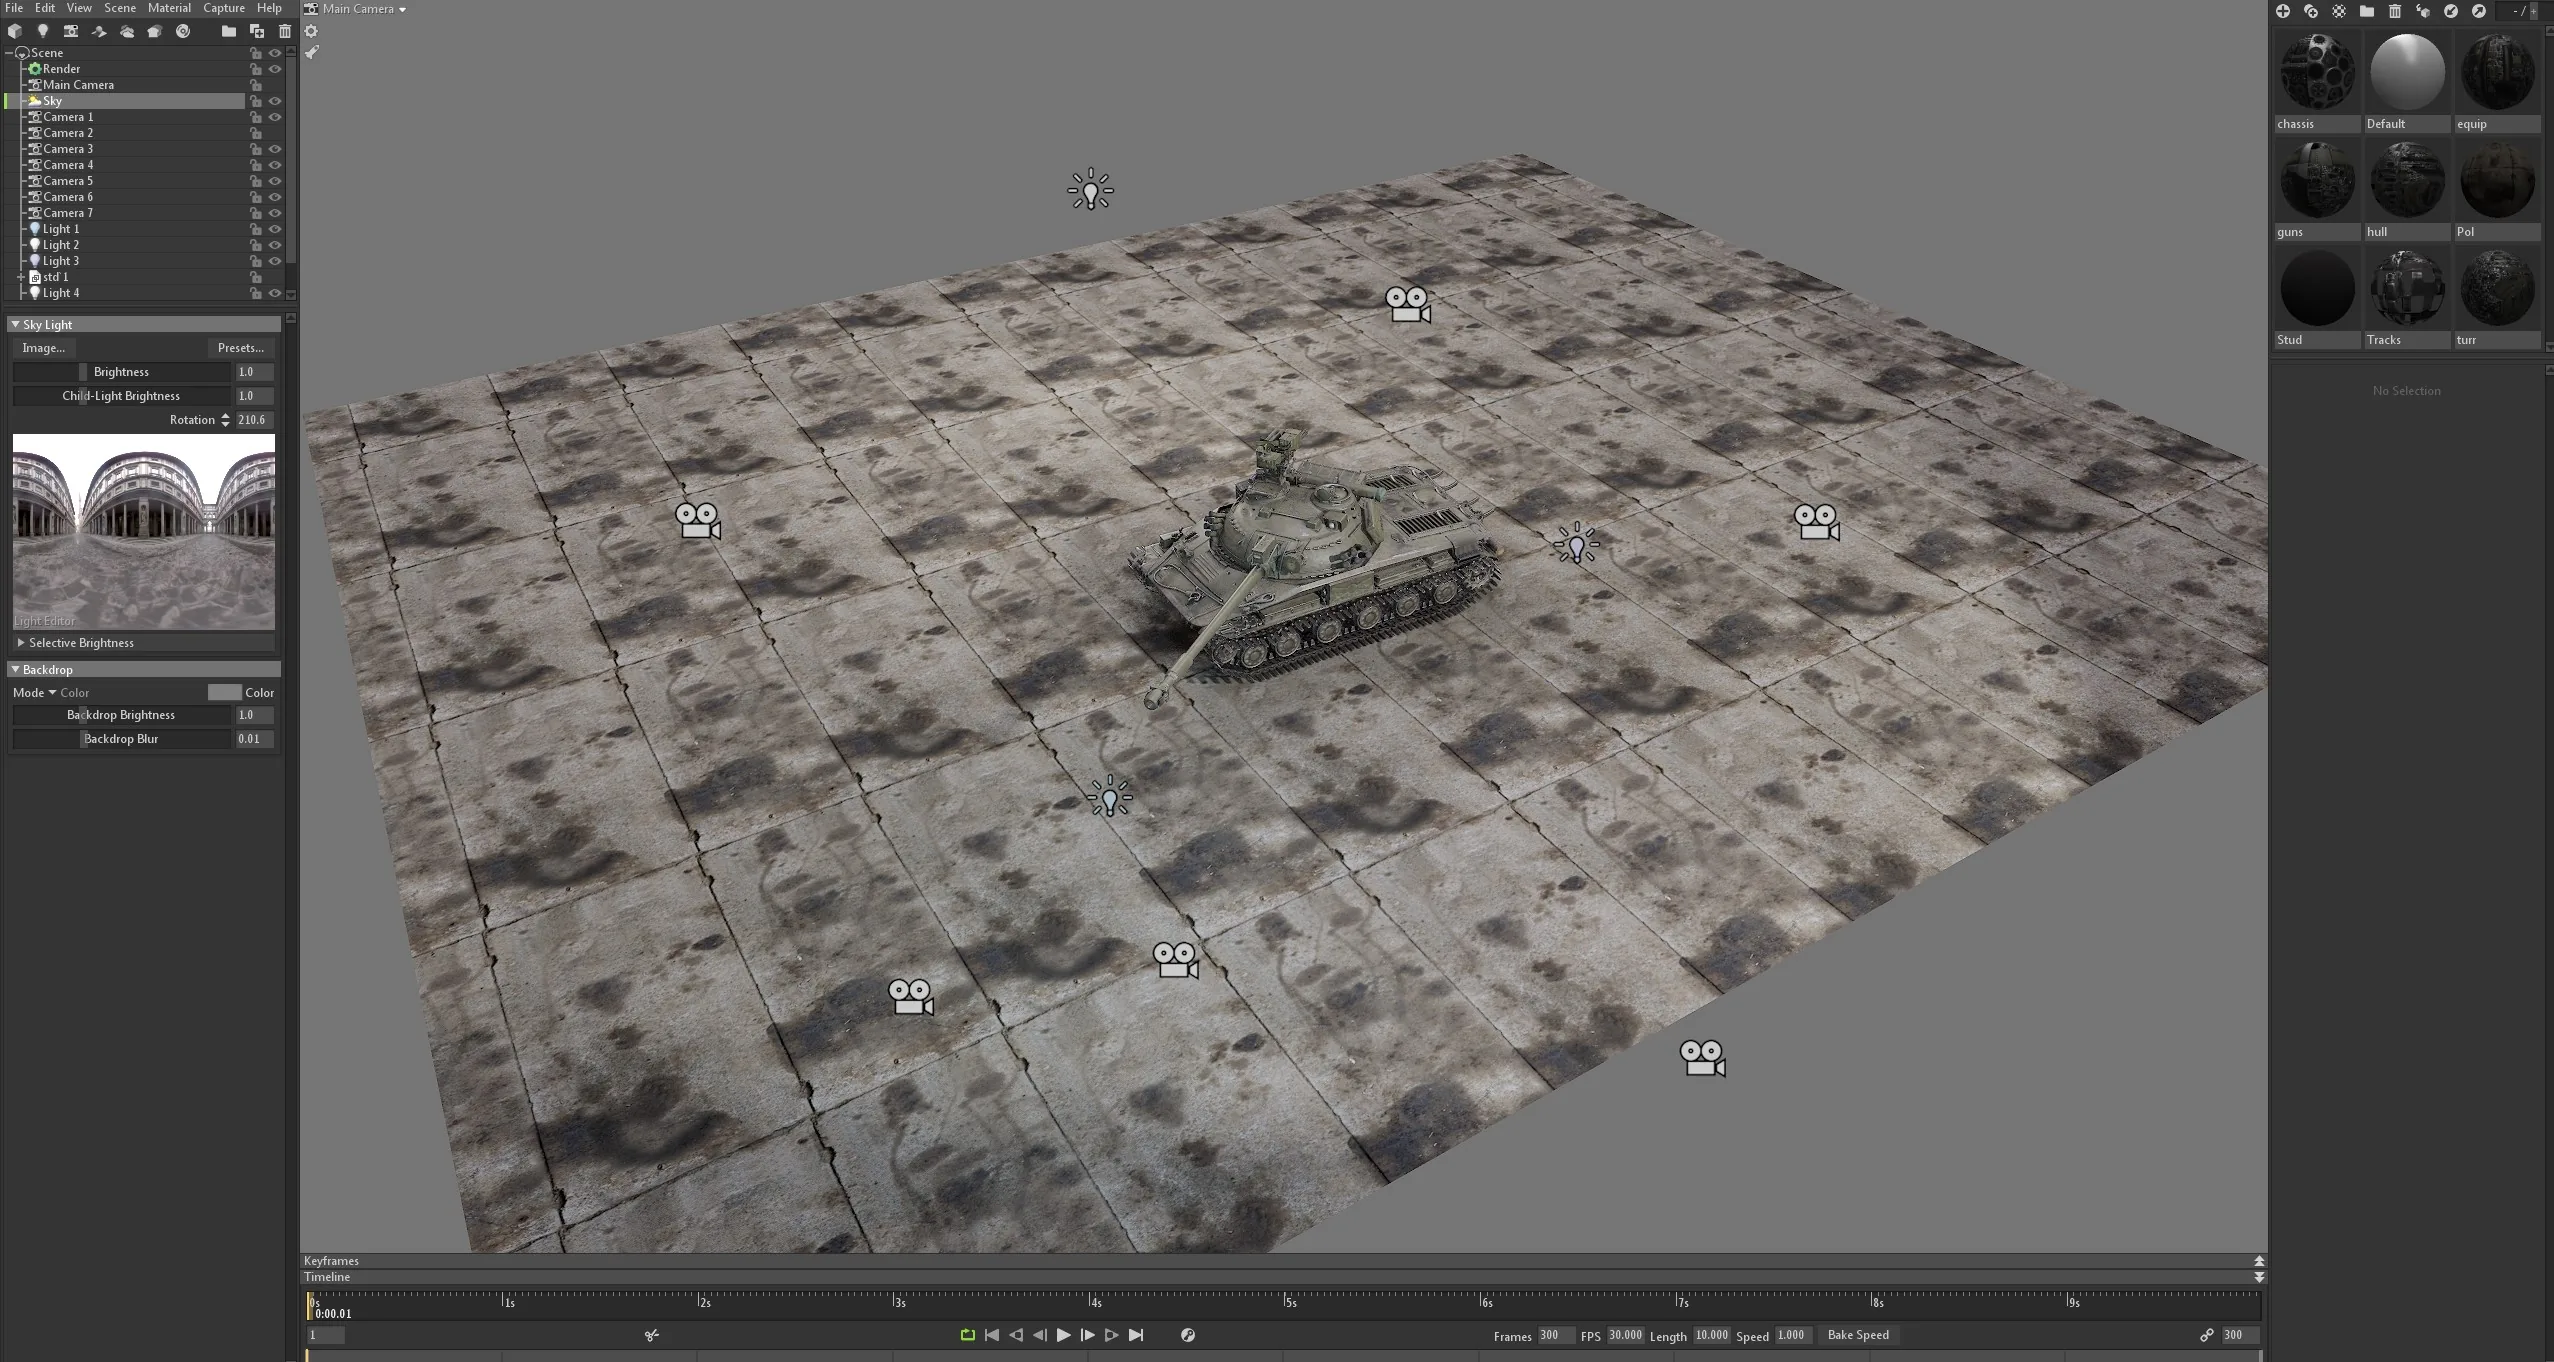The width and height of the screenshot is (2554, 1362).
Task: Import material with down-left arrow icon
Action: 2451,11
